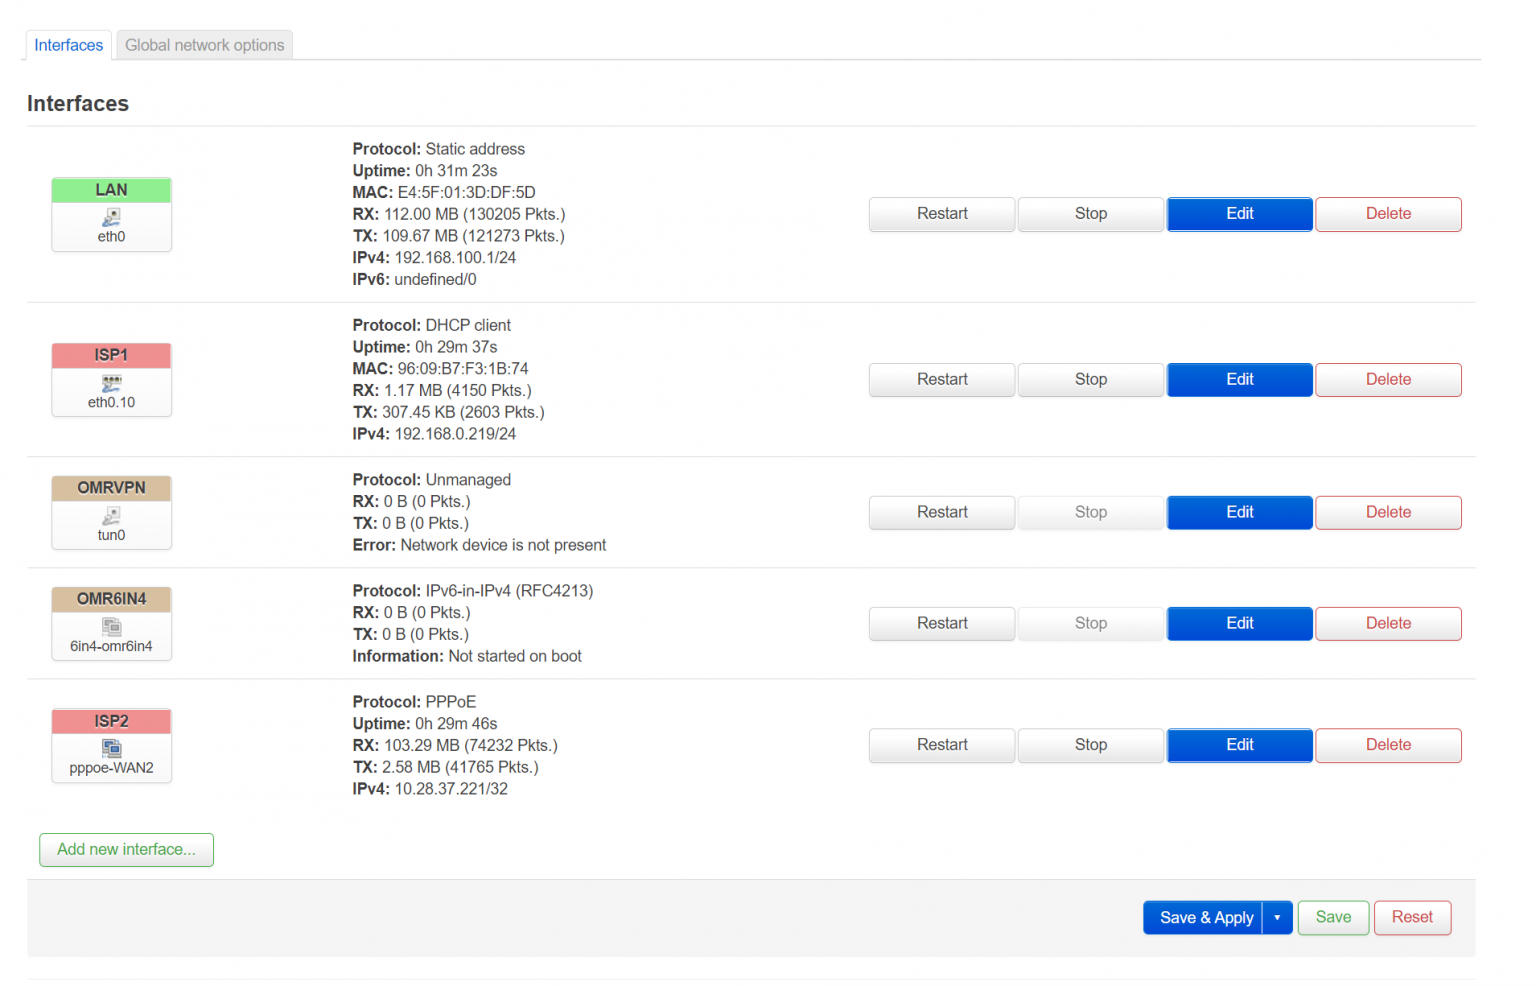This screenshot has height=986, width=1536.
Task: Click the 6in4-omr6in4 tunnel icon
Action: click(111, 626)
